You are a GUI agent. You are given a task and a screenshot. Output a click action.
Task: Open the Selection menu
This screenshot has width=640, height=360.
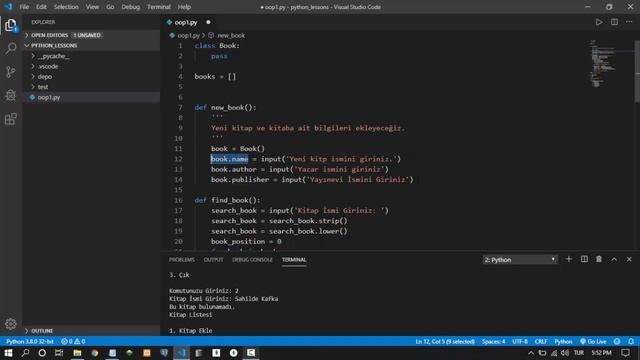[66, 7]
